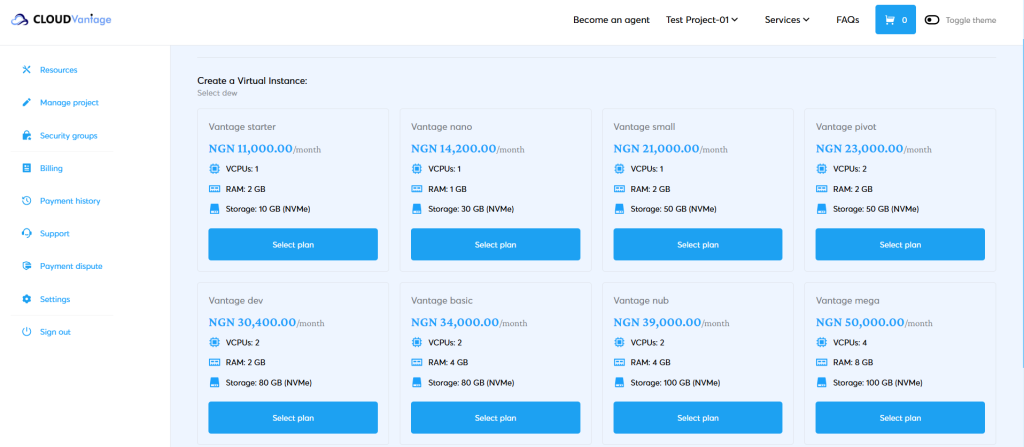Click the Payment history clock icon
The width and height of the screenshot is (1024, 447).
tap(27, 201)
